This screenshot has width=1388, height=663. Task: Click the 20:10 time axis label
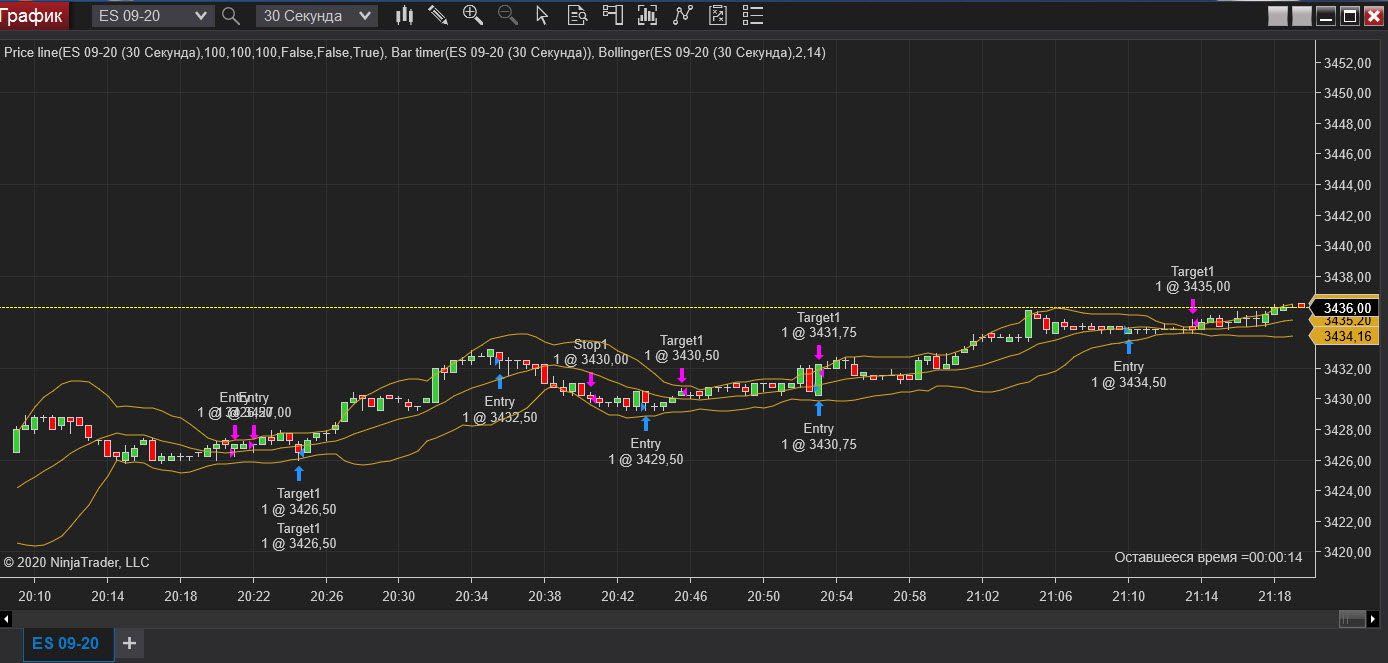[x=34, y=596]
